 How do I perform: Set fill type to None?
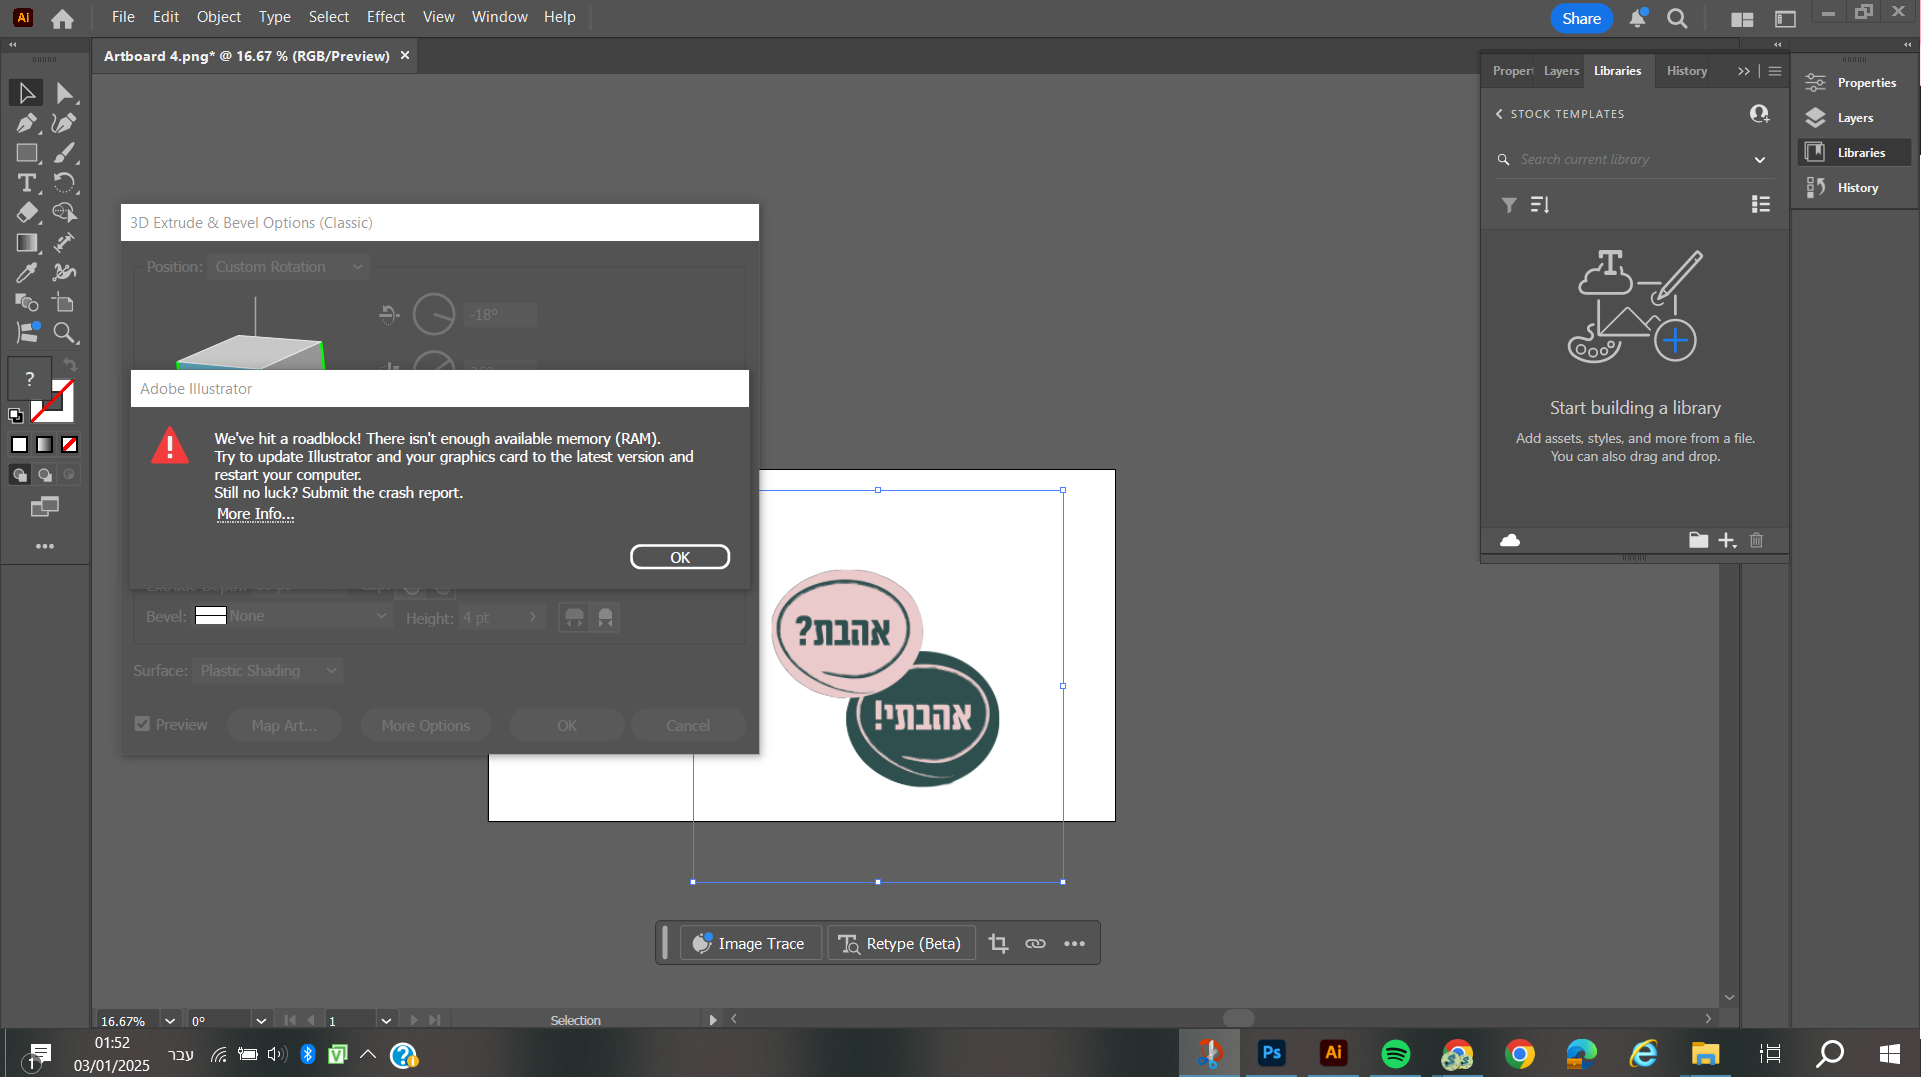pos(69,444)
